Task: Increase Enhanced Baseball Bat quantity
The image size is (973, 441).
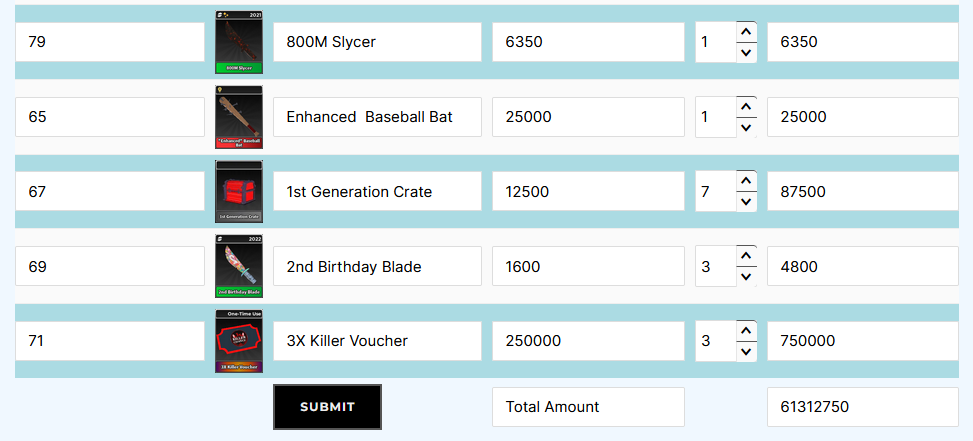Action: (746, 105)
